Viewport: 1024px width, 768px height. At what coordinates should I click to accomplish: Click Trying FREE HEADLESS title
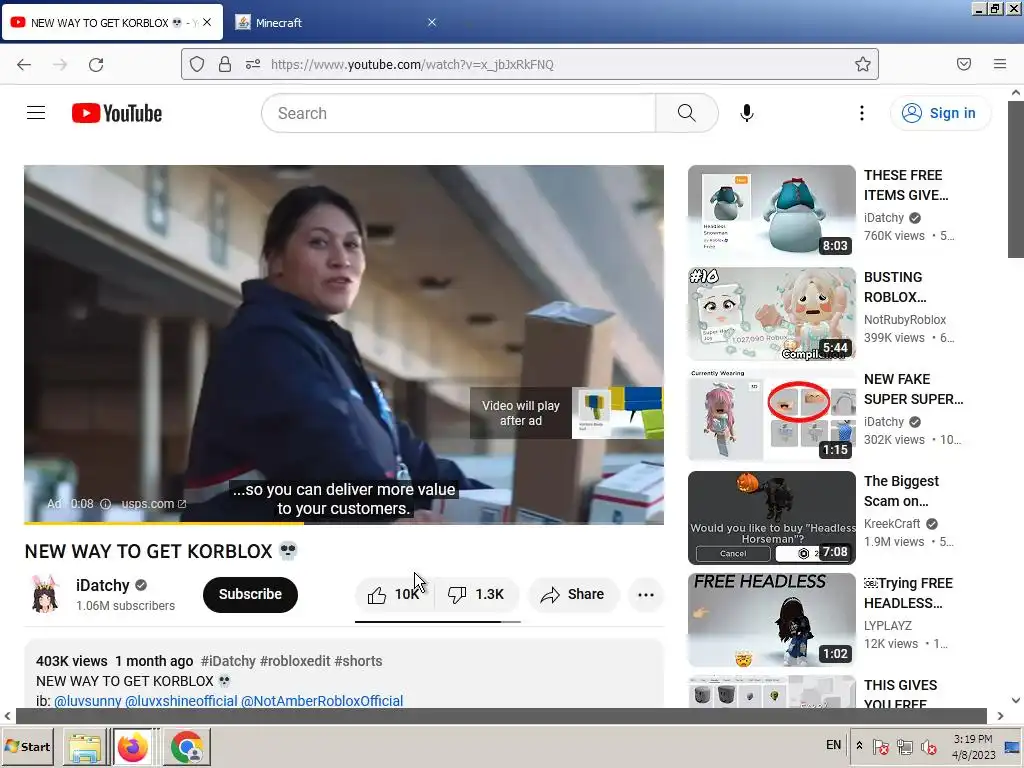point(908,593)
